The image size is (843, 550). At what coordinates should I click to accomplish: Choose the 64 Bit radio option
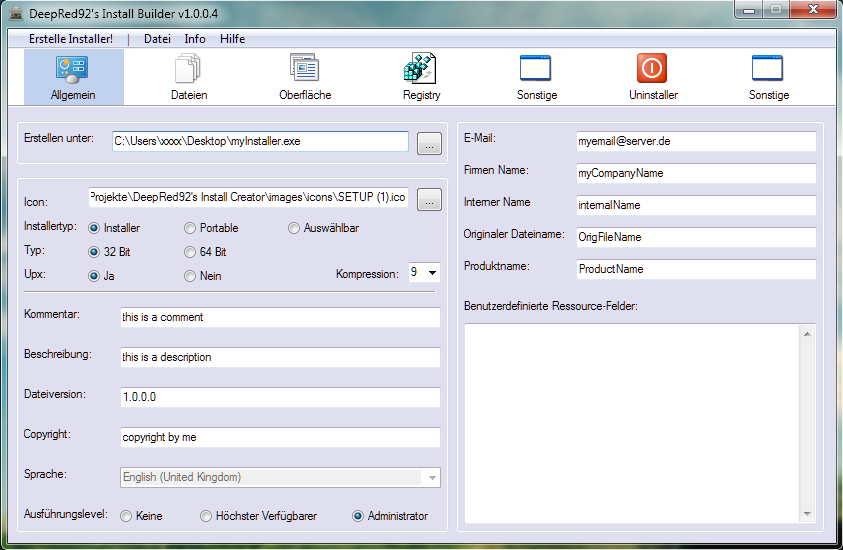[x=190, y=252]
